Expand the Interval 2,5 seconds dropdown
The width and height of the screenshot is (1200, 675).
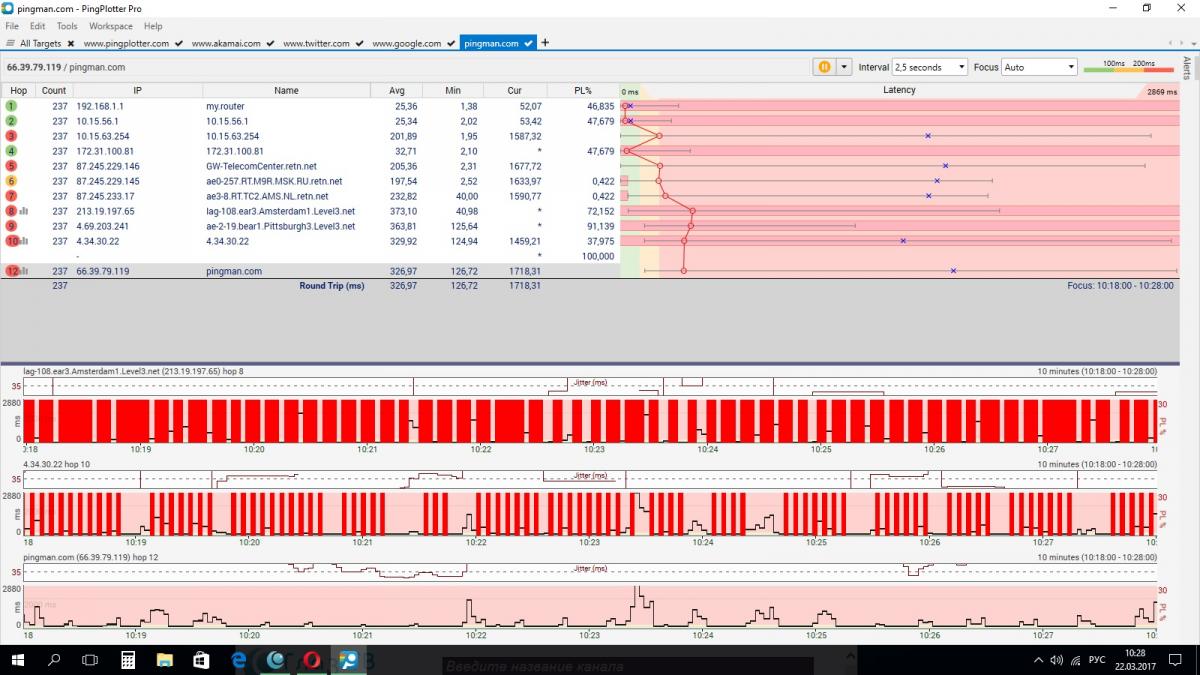[930, 67]
